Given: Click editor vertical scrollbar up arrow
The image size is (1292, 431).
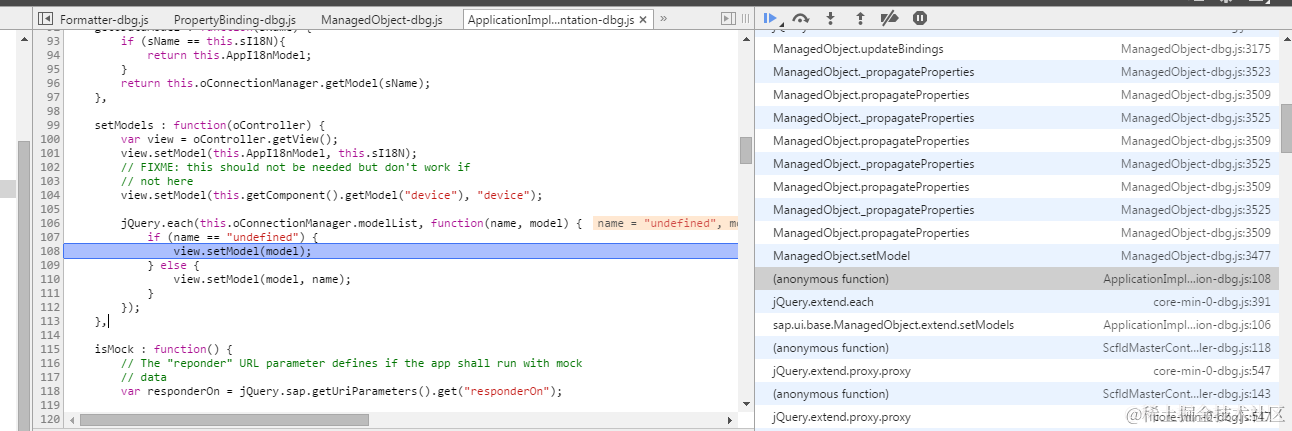Looking at the screenshot, I should pos(745,38).
